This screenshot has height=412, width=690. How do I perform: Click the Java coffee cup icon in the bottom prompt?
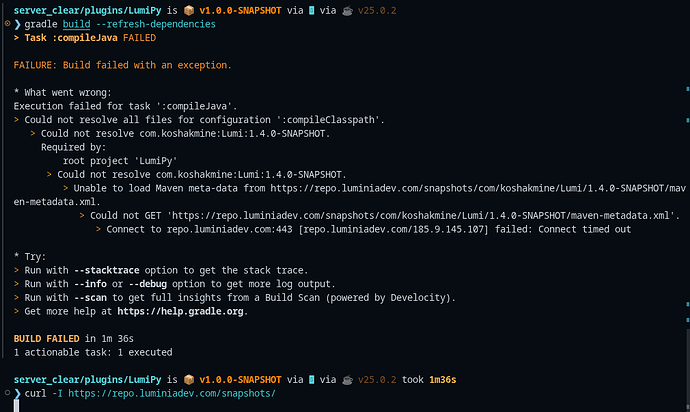pyautogui.click(x=348, y=379)
